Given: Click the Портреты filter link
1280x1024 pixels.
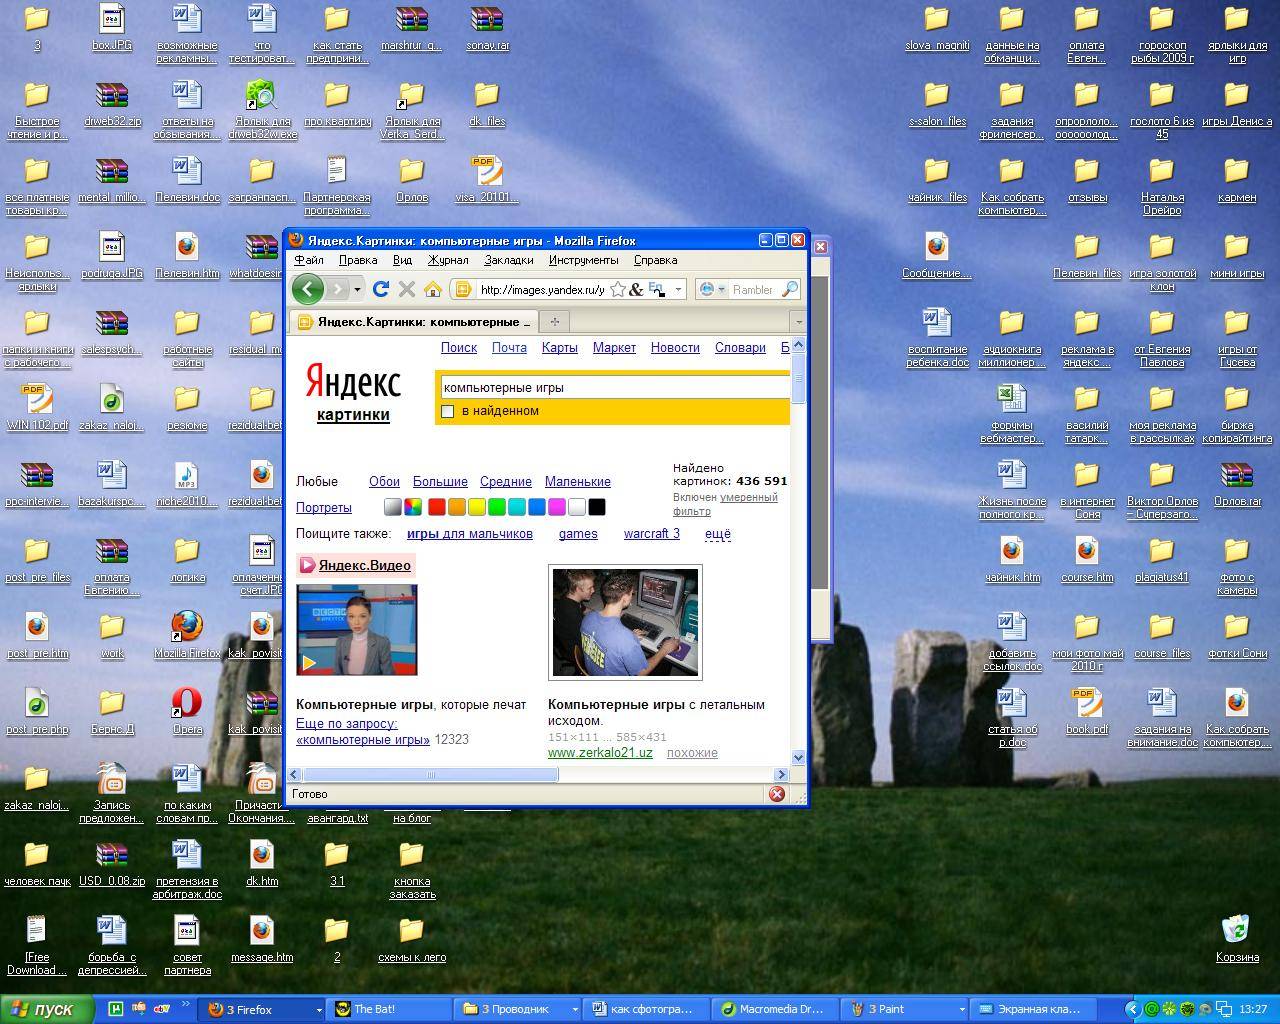Looking at the screenshot, I should (324, 508).
